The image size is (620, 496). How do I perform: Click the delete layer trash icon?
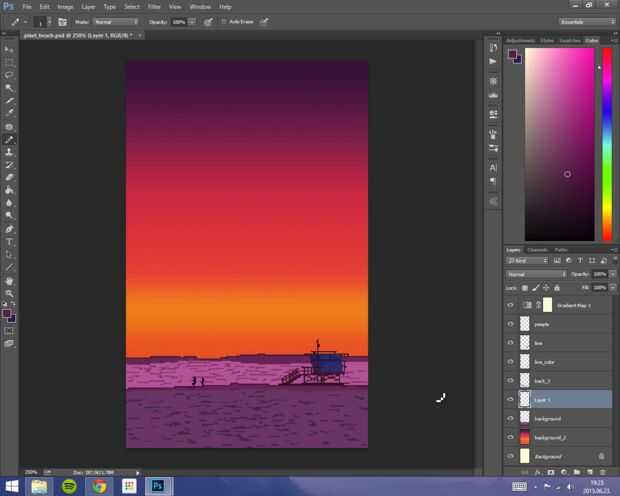tap(603, 472)
